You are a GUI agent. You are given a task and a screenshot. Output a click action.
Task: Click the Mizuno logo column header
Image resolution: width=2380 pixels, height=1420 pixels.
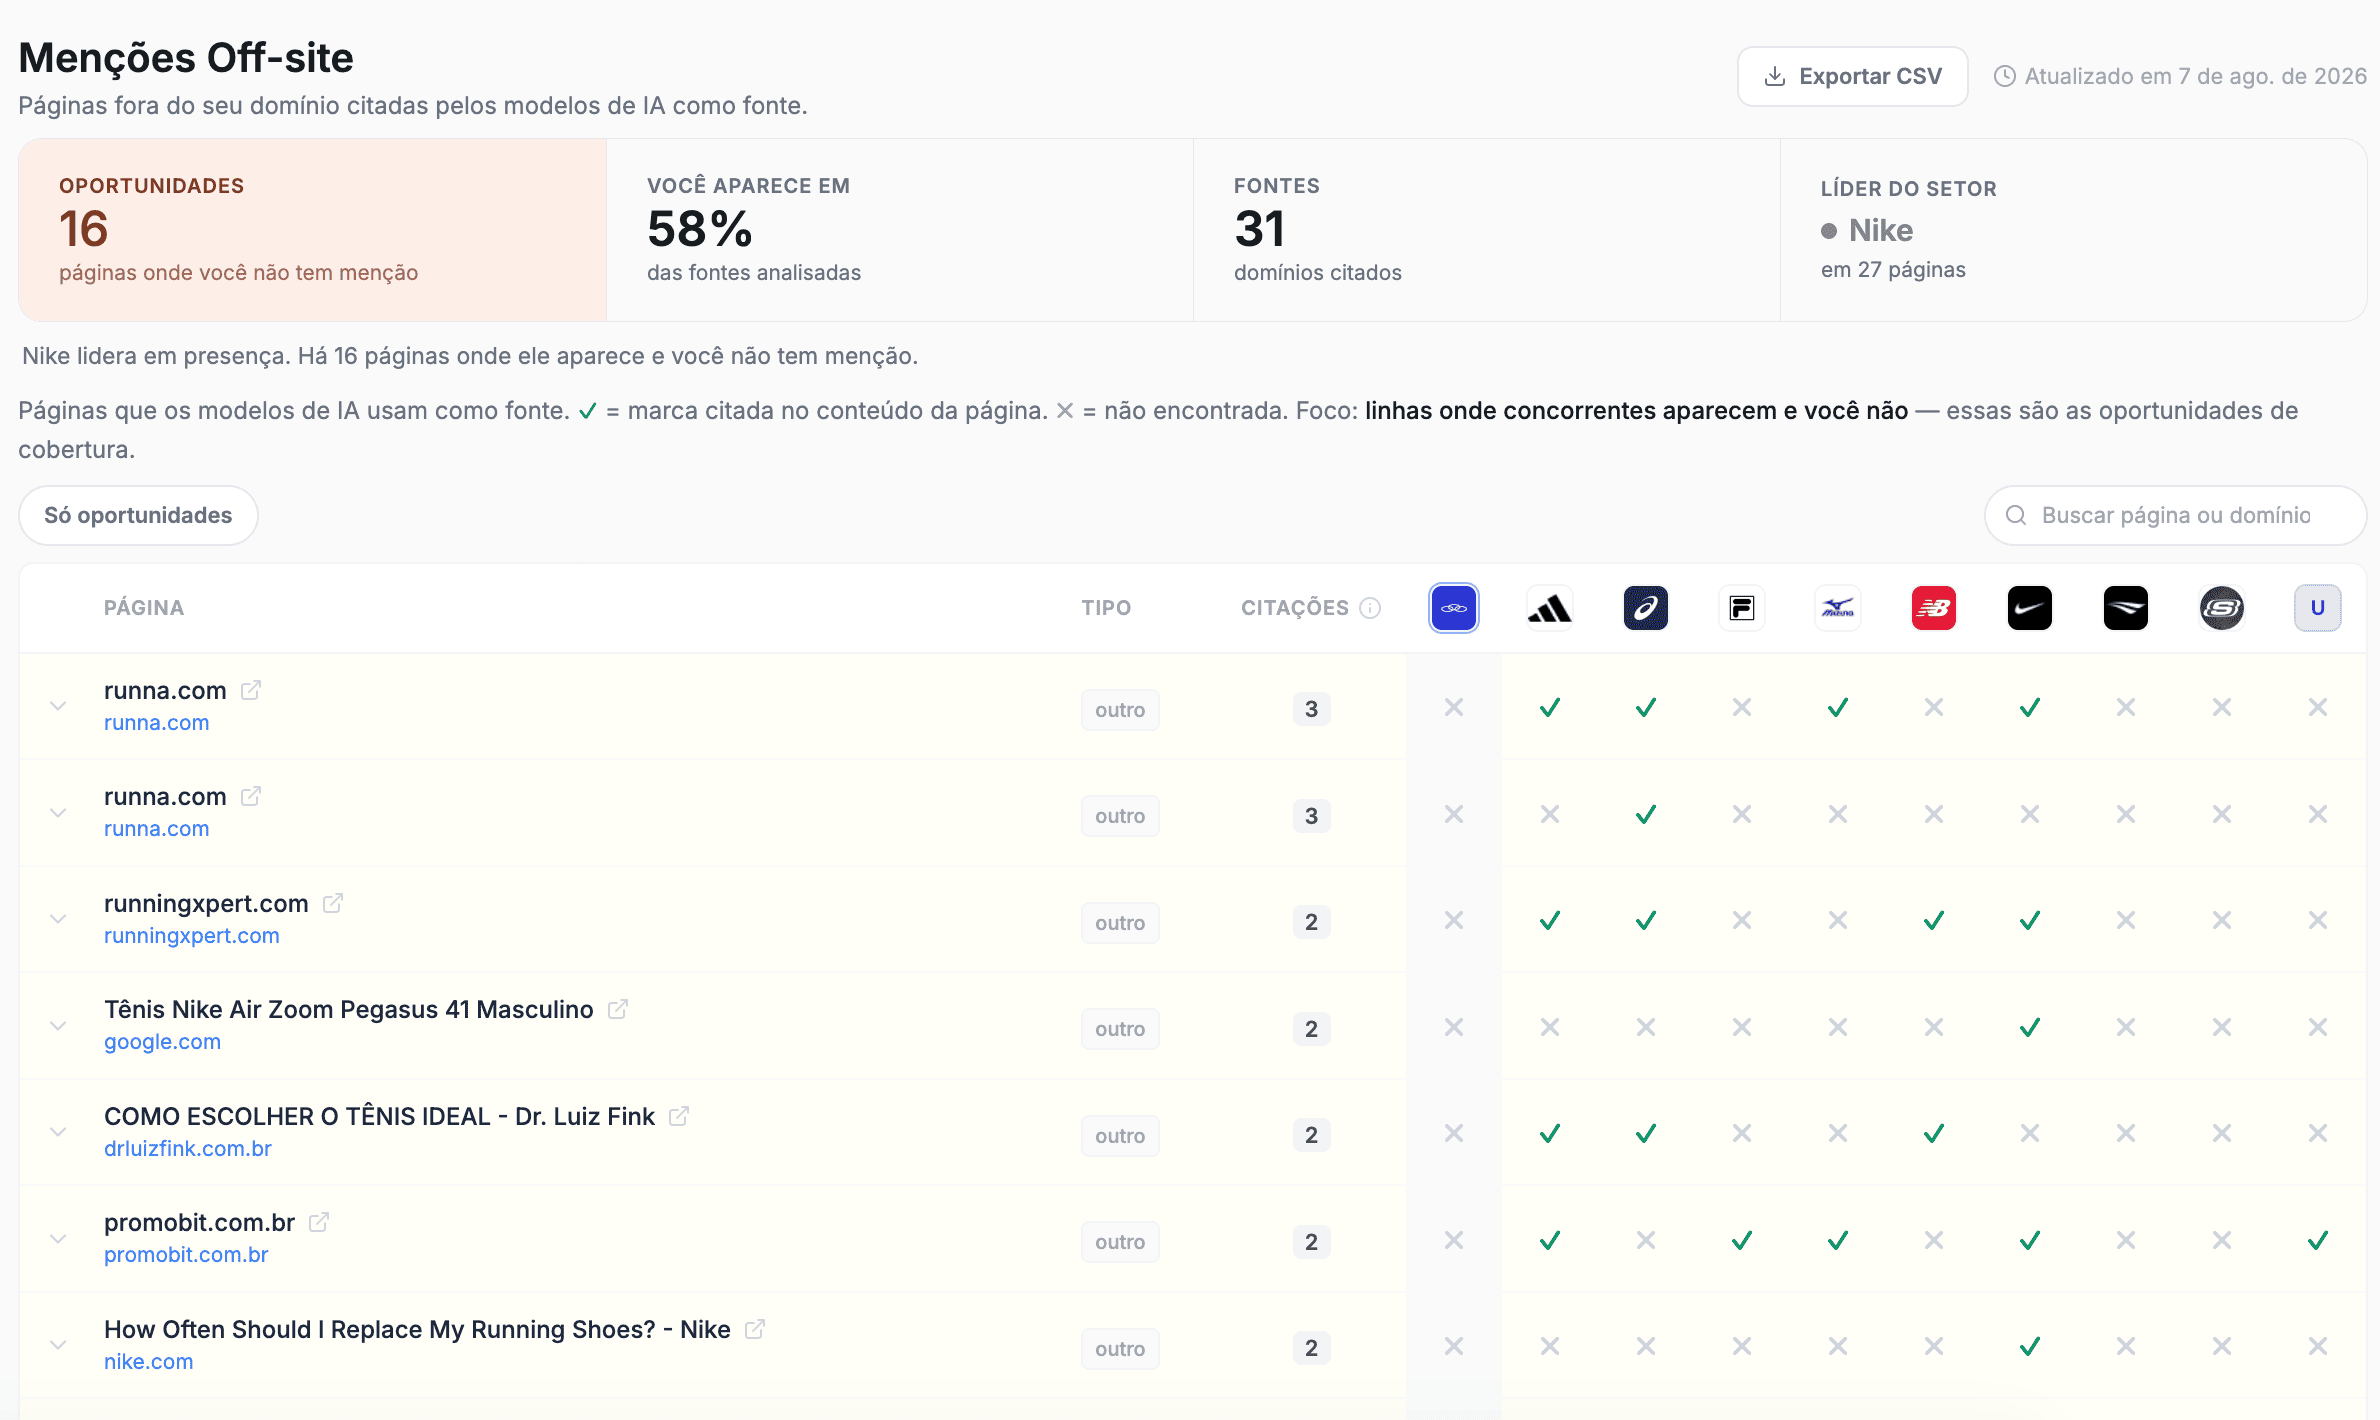click(x=1838, y=608)
